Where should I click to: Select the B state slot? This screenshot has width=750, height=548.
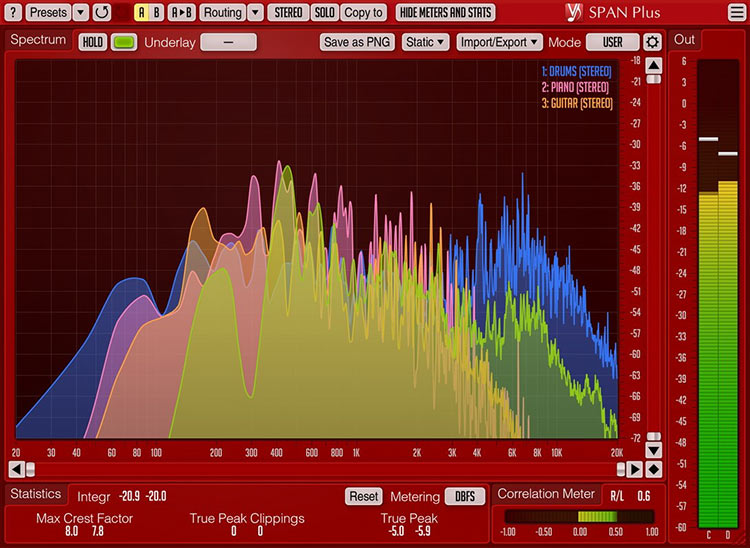156,12
